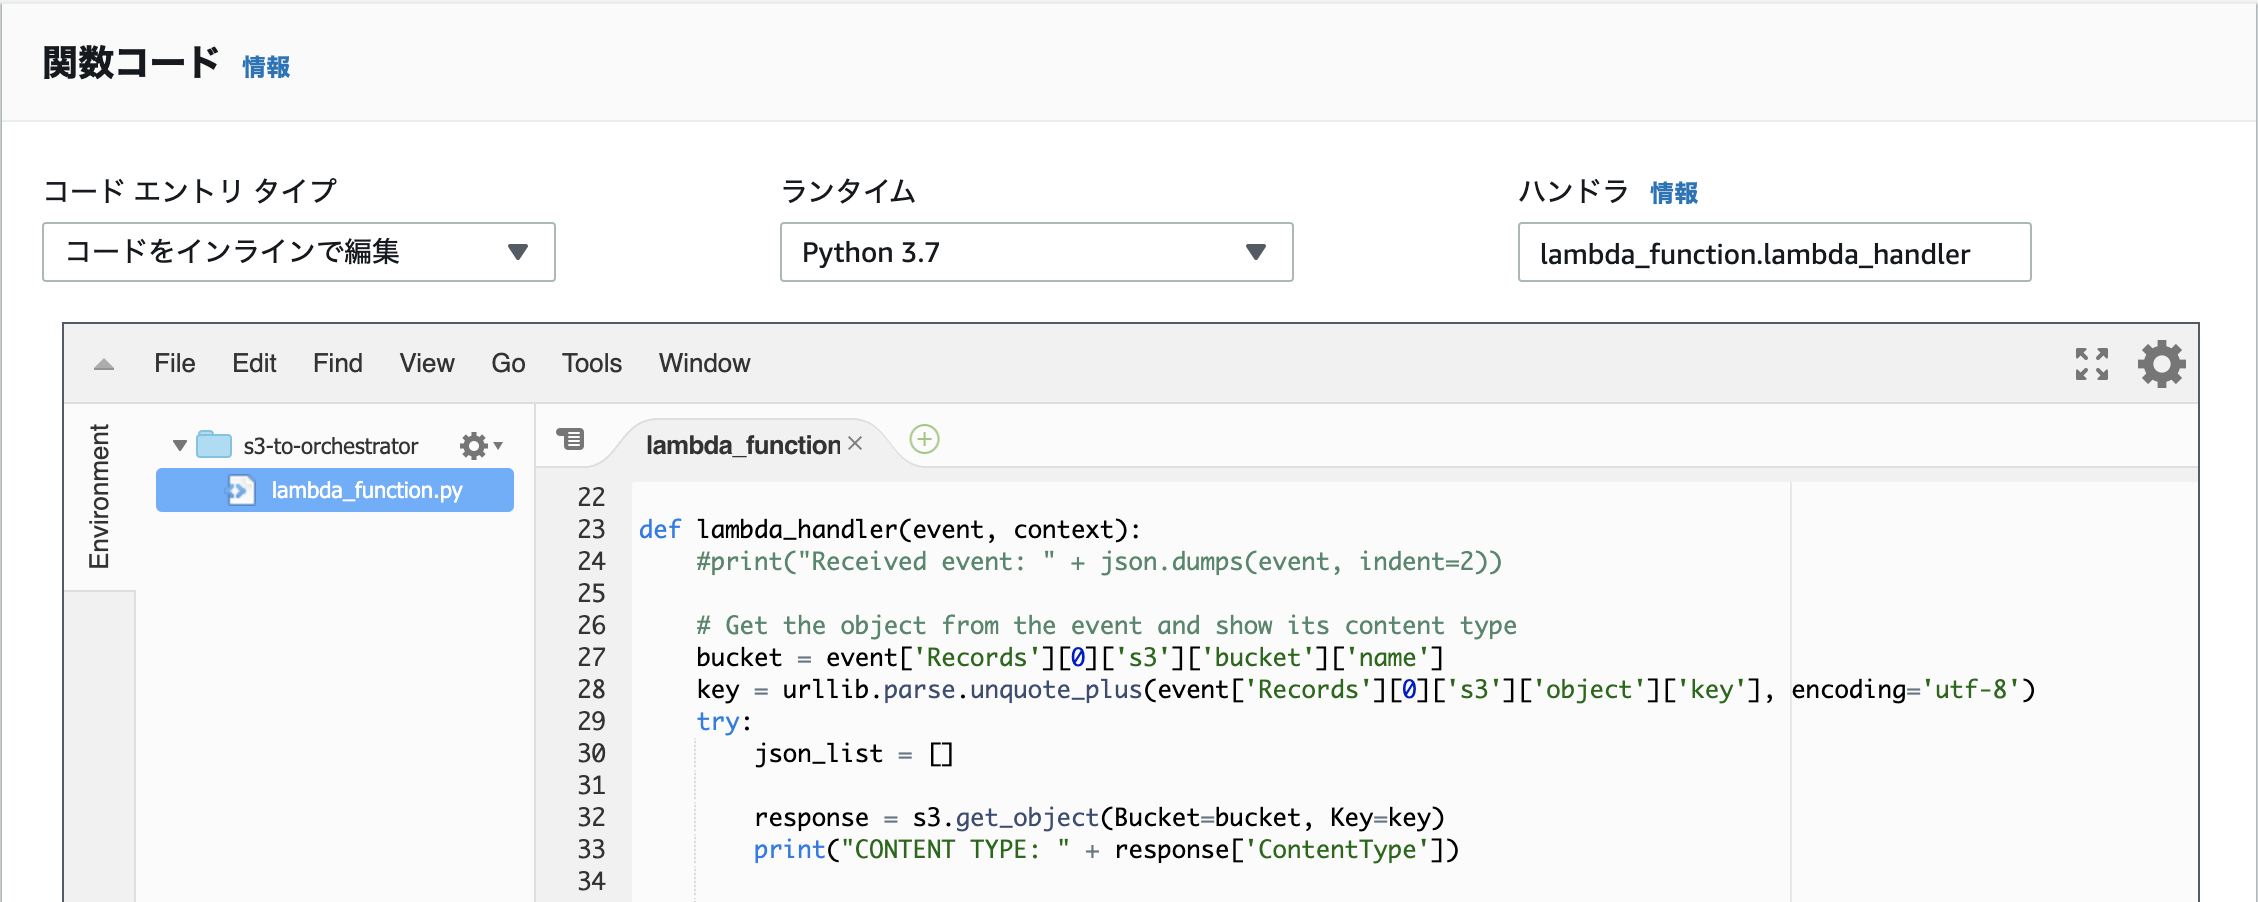Screen dimensions: 2258x902
Task: Open the code entry type dropdown
Action: [299, 252]
